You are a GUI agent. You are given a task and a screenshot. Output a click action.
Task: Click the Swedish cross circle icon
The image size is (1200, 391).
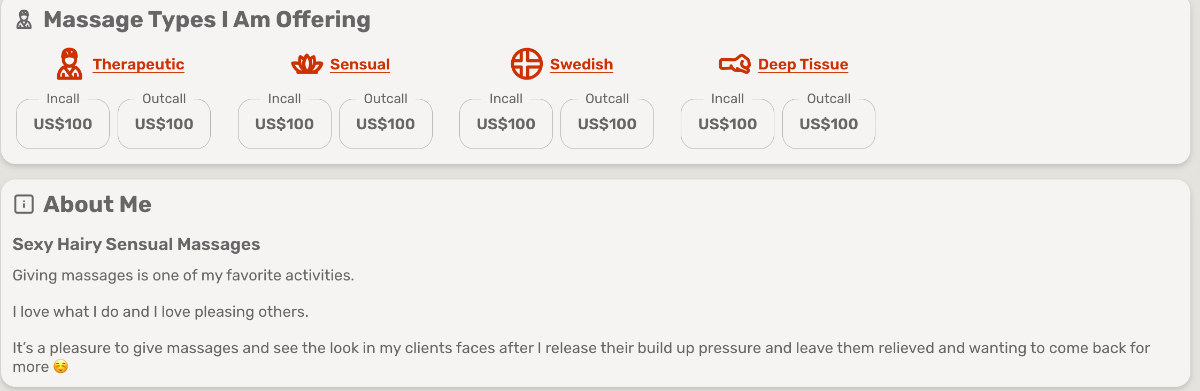(526, 64)
